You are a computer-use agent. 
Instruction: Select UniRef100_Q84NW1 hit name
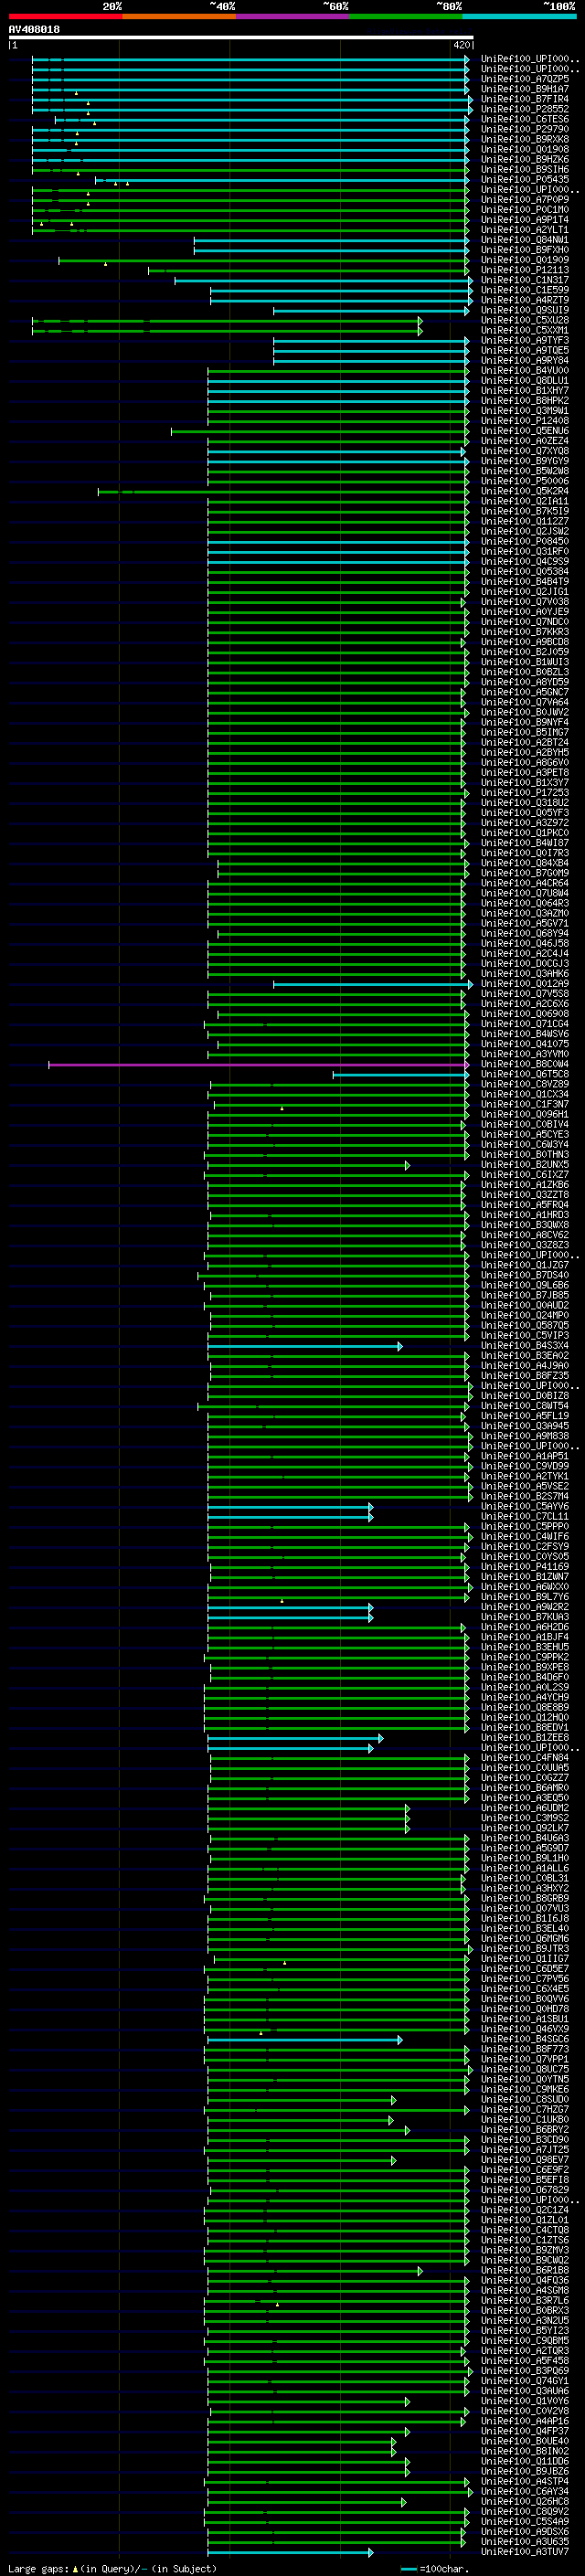pyautogui.click(x=524, y=240)
